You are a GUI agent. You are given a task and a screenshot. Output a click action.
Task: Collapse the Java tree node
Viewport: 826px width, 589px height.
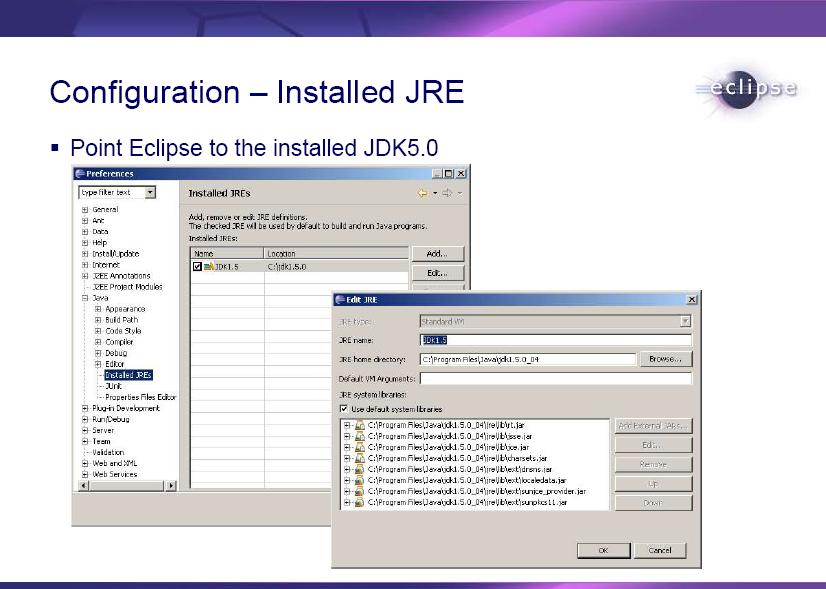tap(85, 298)
